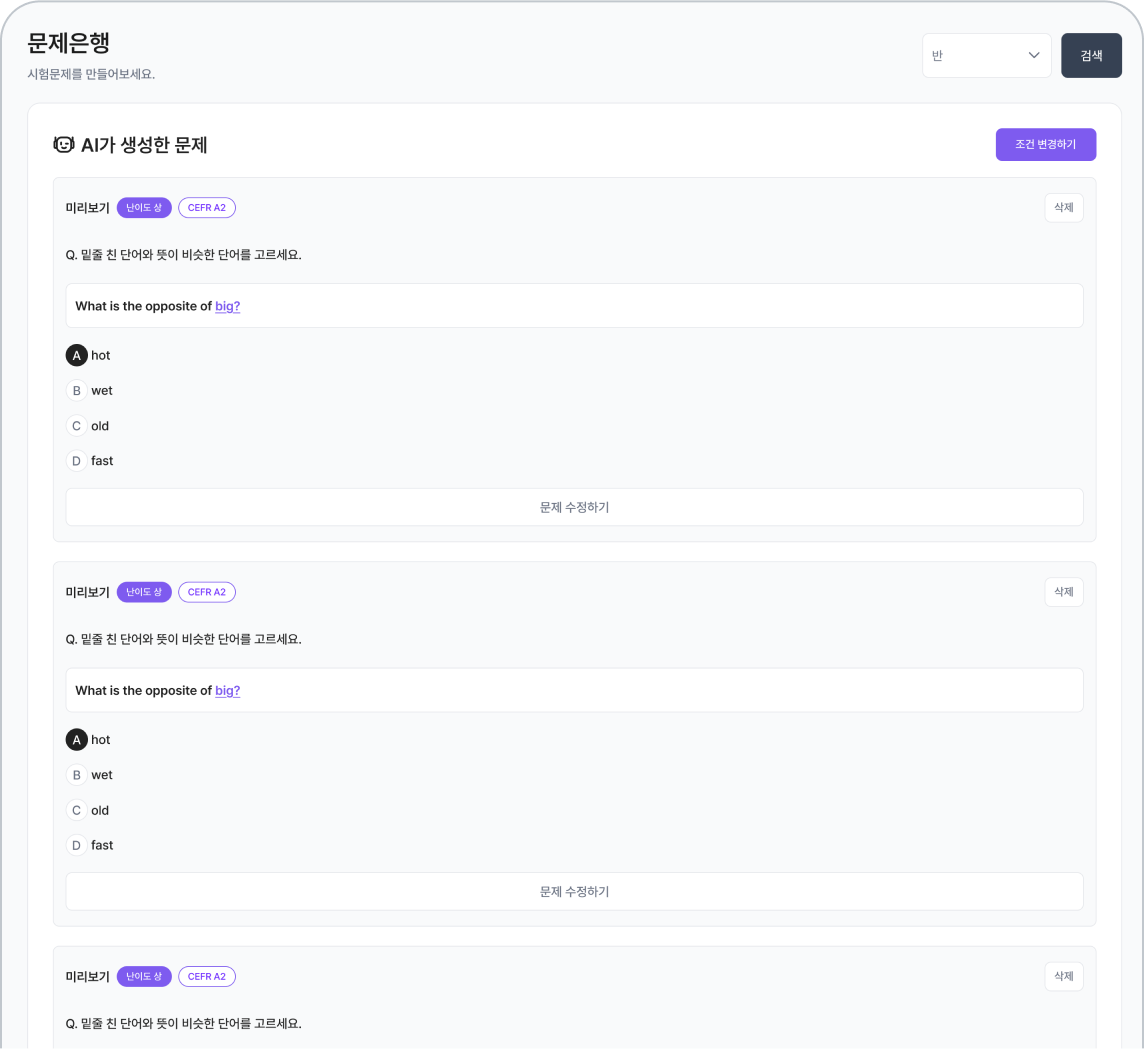This screenshot has height=1049, width=1144.
Task: Click CEFR A2 tag on second question
Action: click(207, 592)
